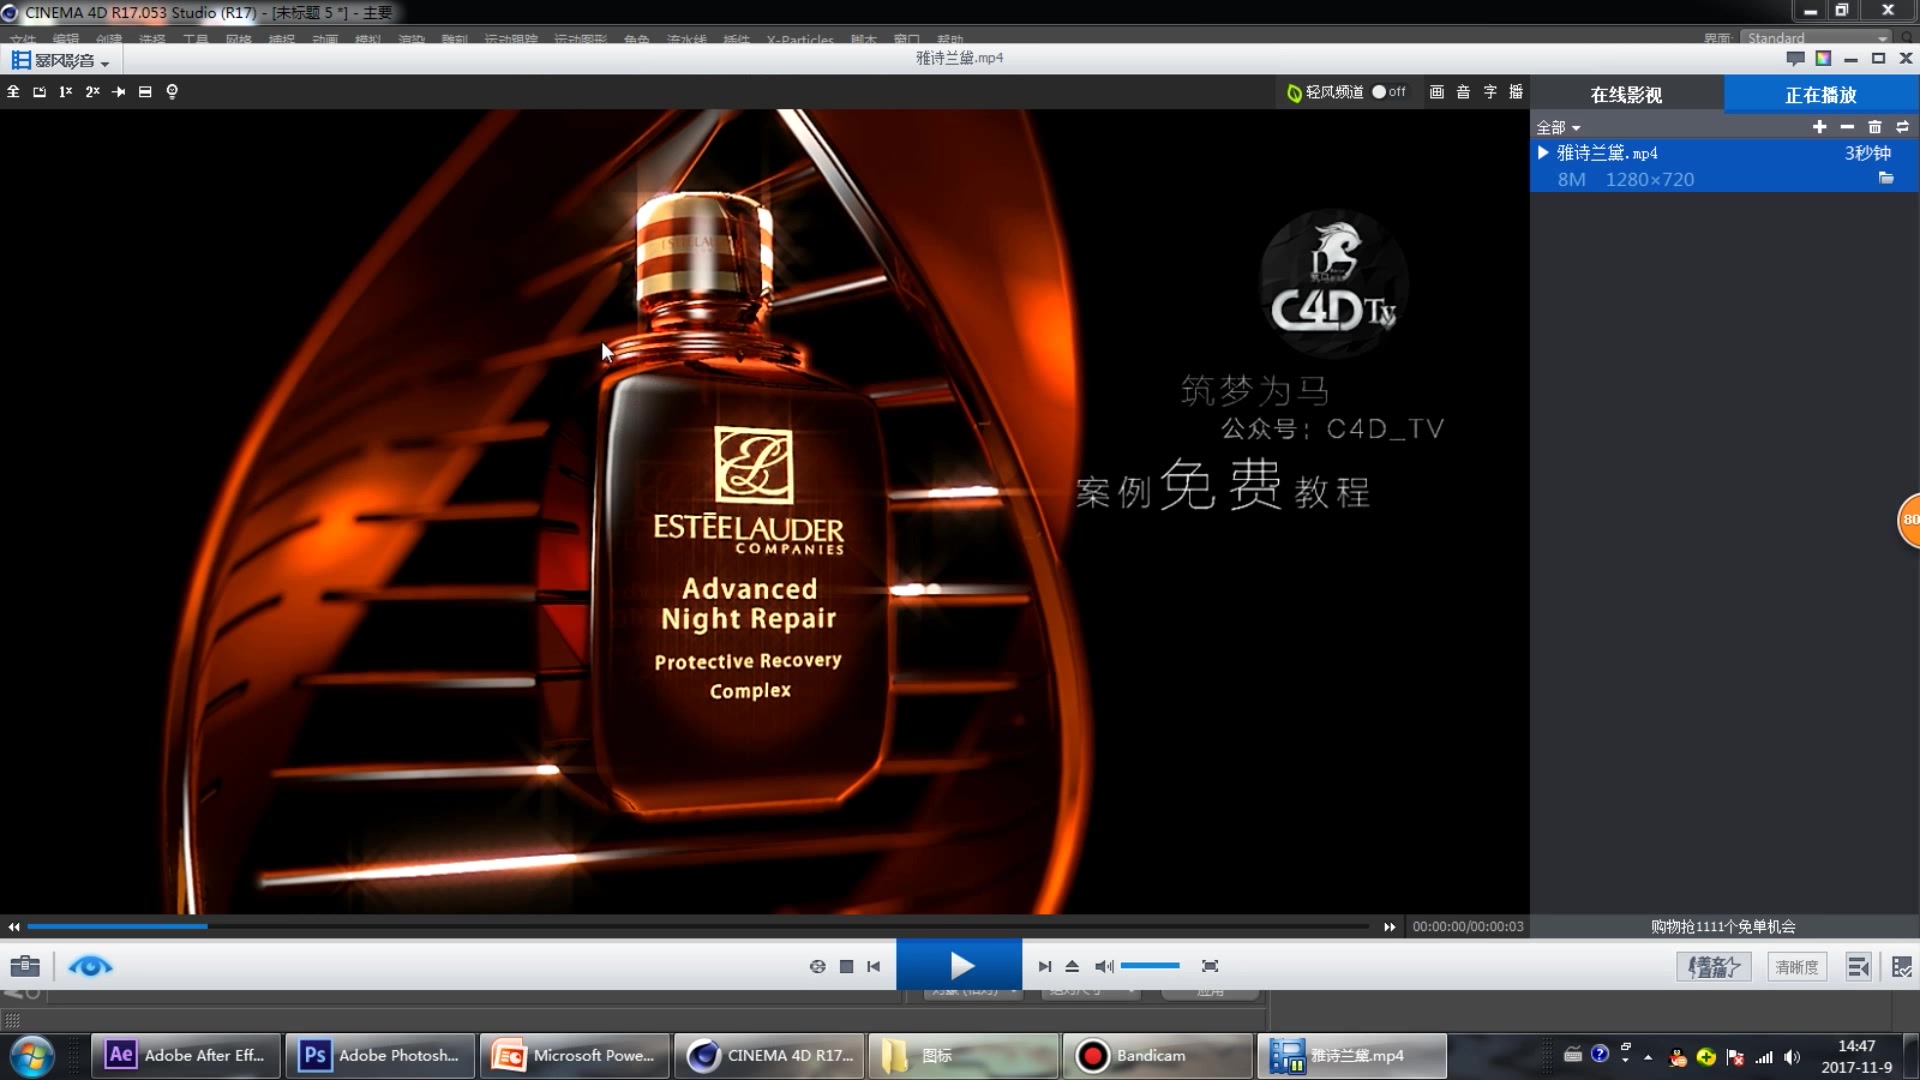
Task: Adjust the volume slider
Action: (x=1150, y=966)
